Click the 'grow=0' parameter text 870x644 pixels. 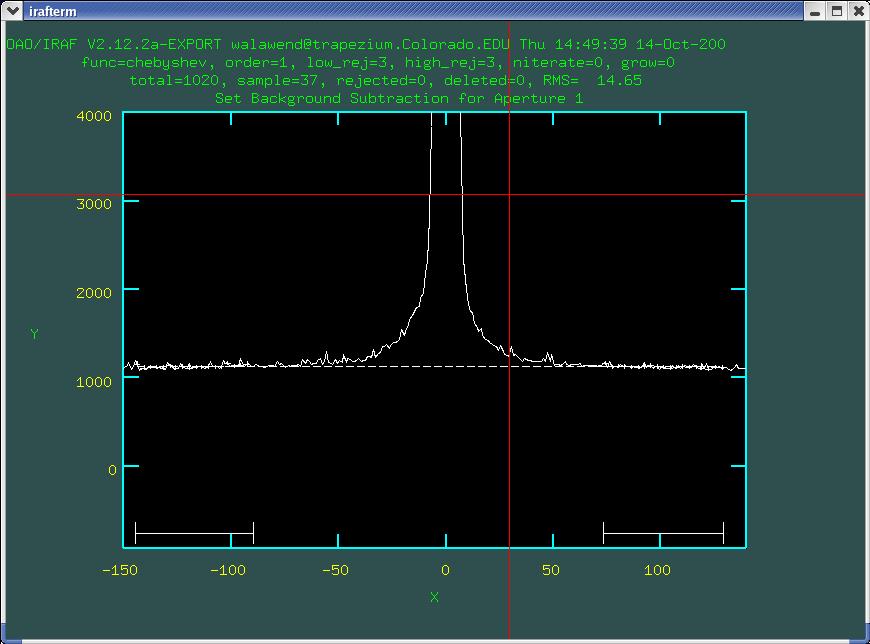(x=648, y=63)
